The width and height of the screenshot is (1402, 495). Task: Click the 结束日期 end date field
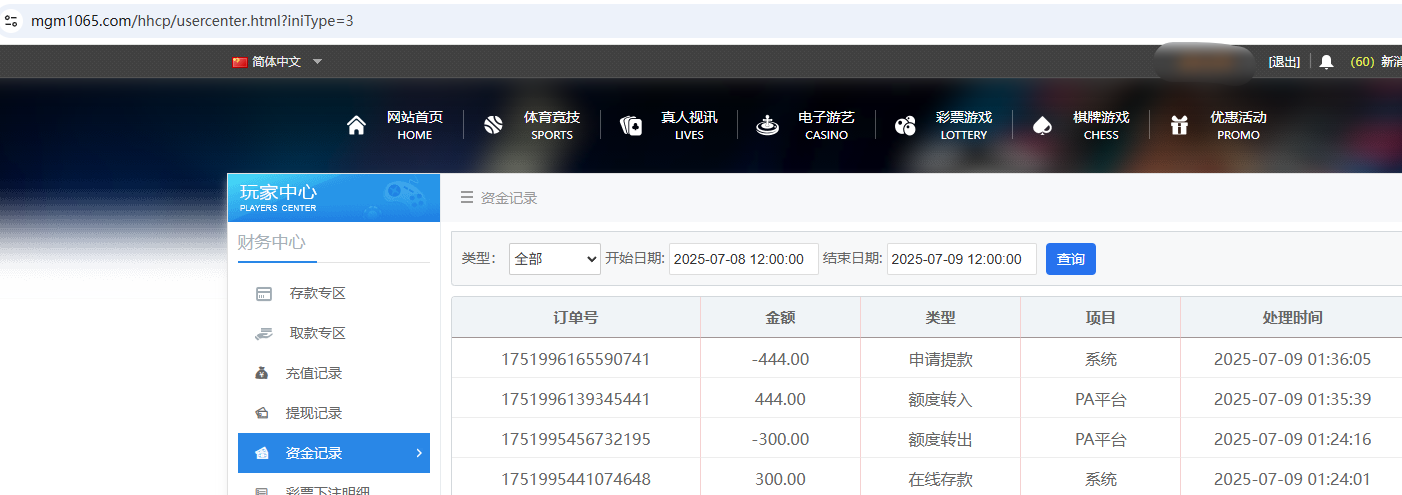pos(961,259)
